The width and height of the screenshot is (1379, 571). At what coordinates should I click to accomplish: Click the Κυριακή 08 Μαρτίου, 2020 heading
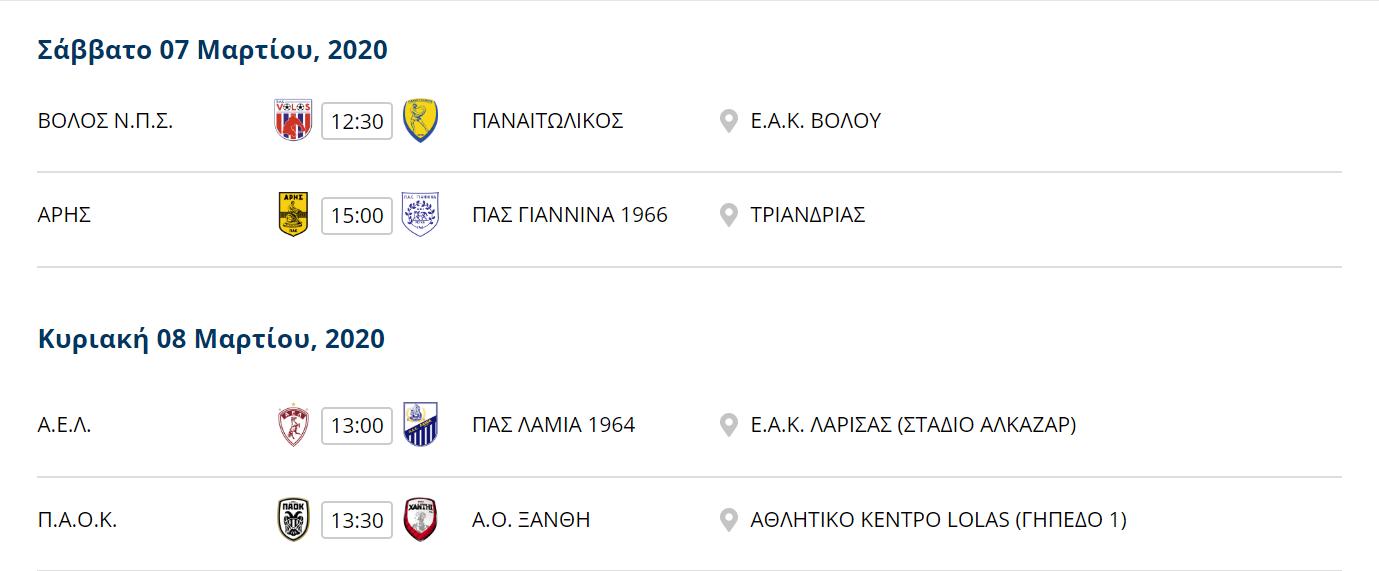tap(211, 339)
